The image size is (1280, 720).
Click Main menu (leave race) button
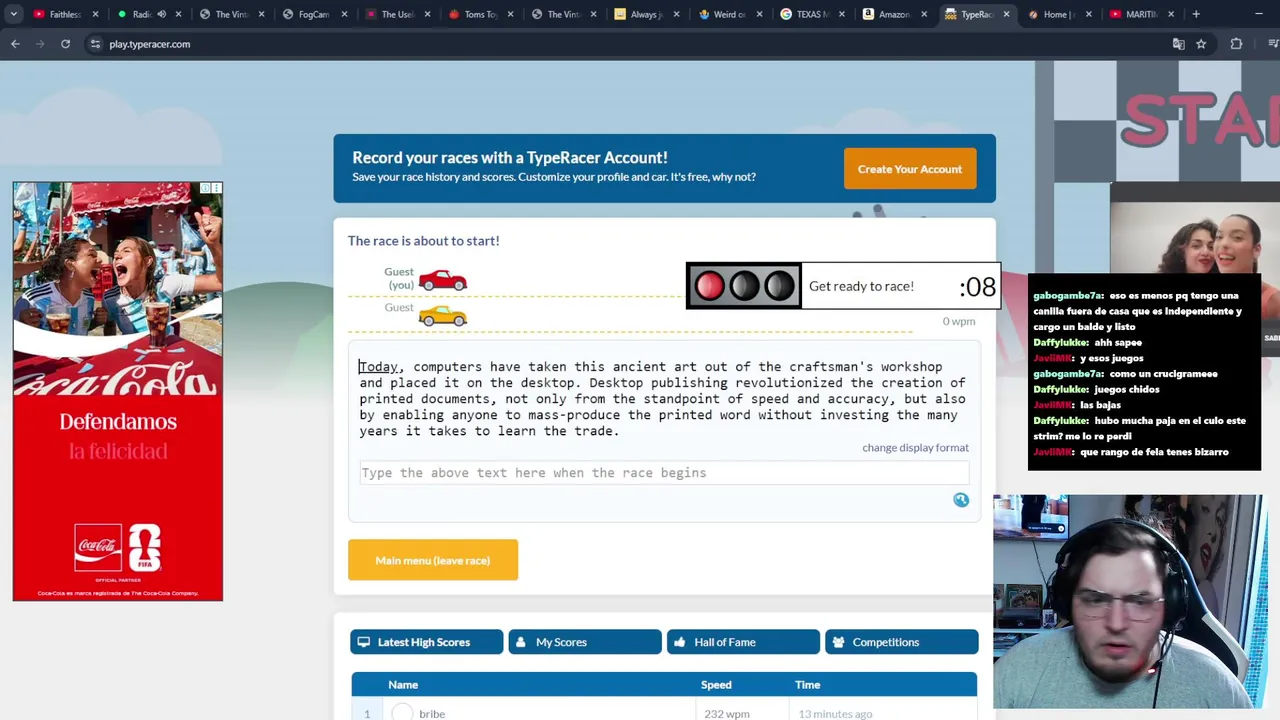pos(433,560)
